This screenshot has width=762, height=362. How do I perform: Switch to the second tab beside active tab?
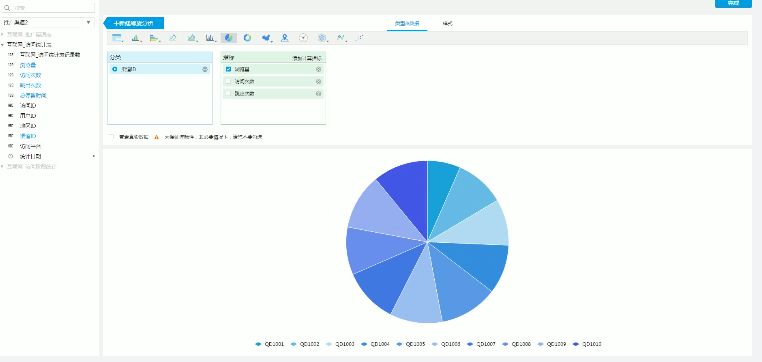click(x=448, y=23)
